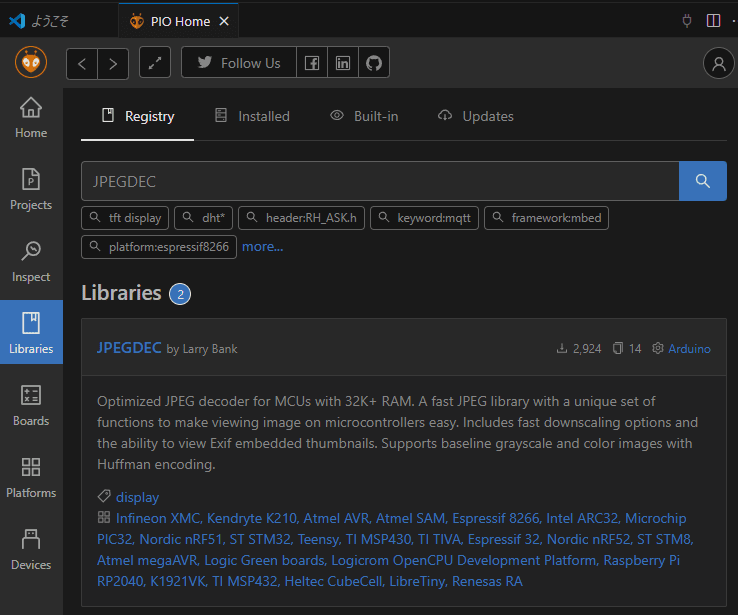This screenshot has width=738, height=615.
Task: Click the PlatformIO alien logo icon
Action: click(31, 62)
